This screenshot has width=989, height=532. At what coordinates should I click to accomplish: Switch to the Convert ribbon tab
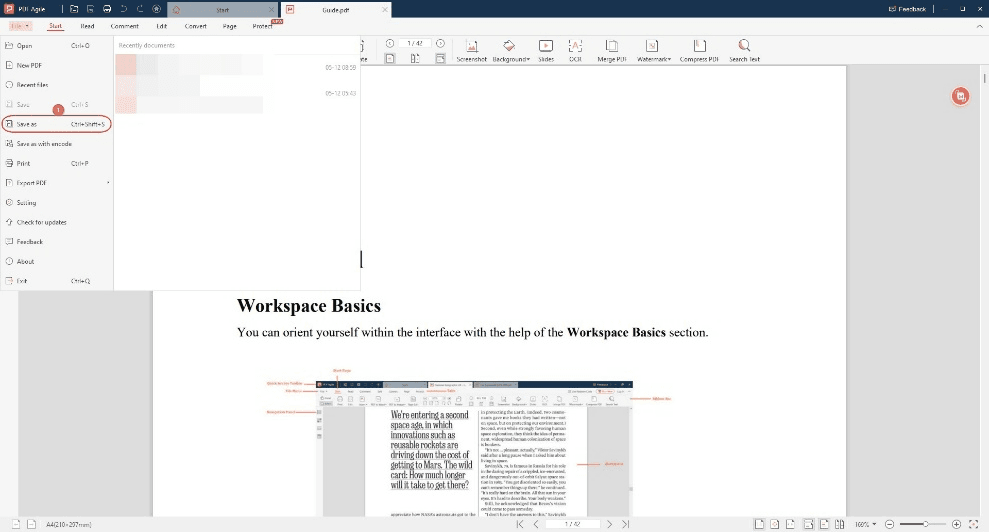[x=196, y=26]
